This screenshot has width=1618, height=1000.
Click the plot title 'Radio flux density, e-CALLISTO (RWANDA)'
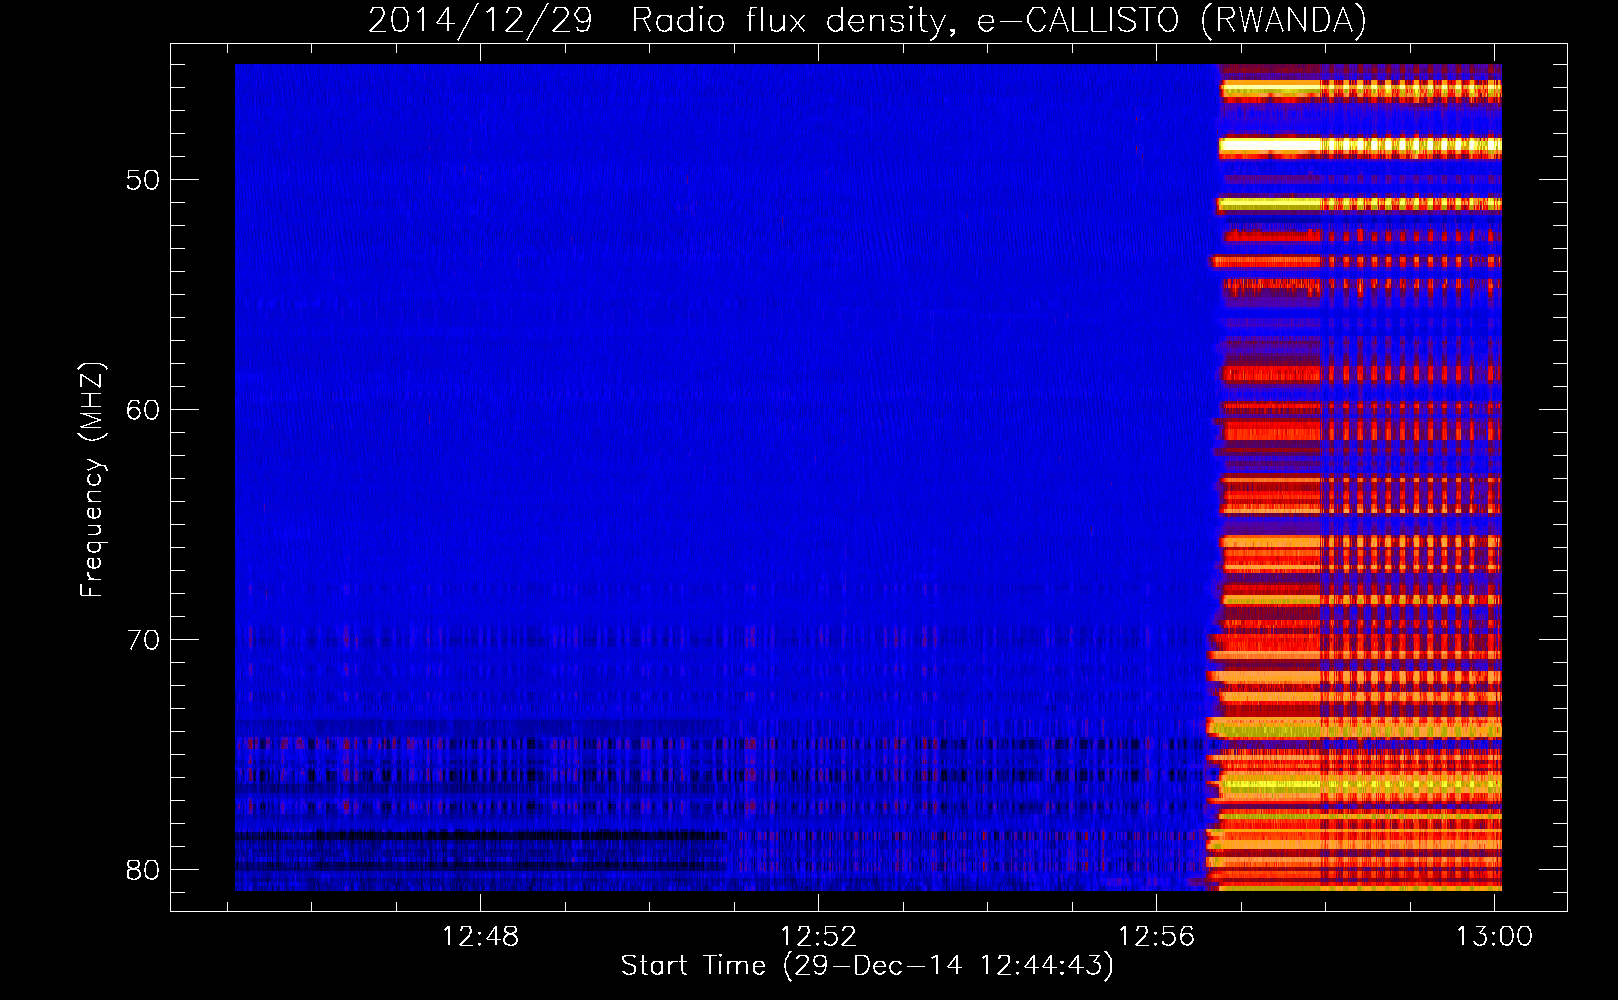click(999, 21)
